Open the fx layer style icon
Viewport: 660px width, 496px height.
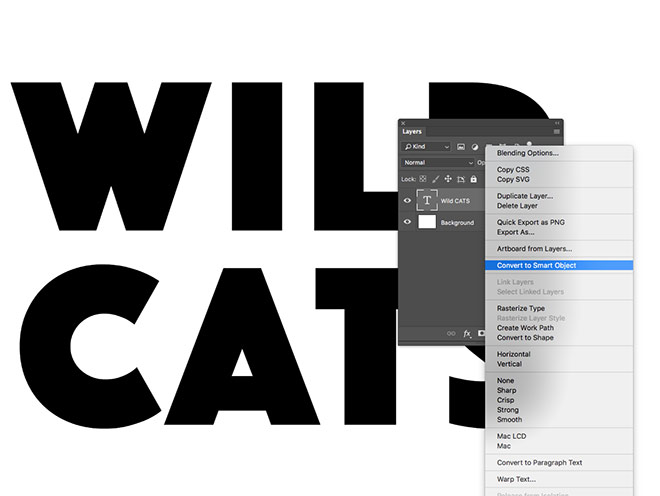click(467, 333)
